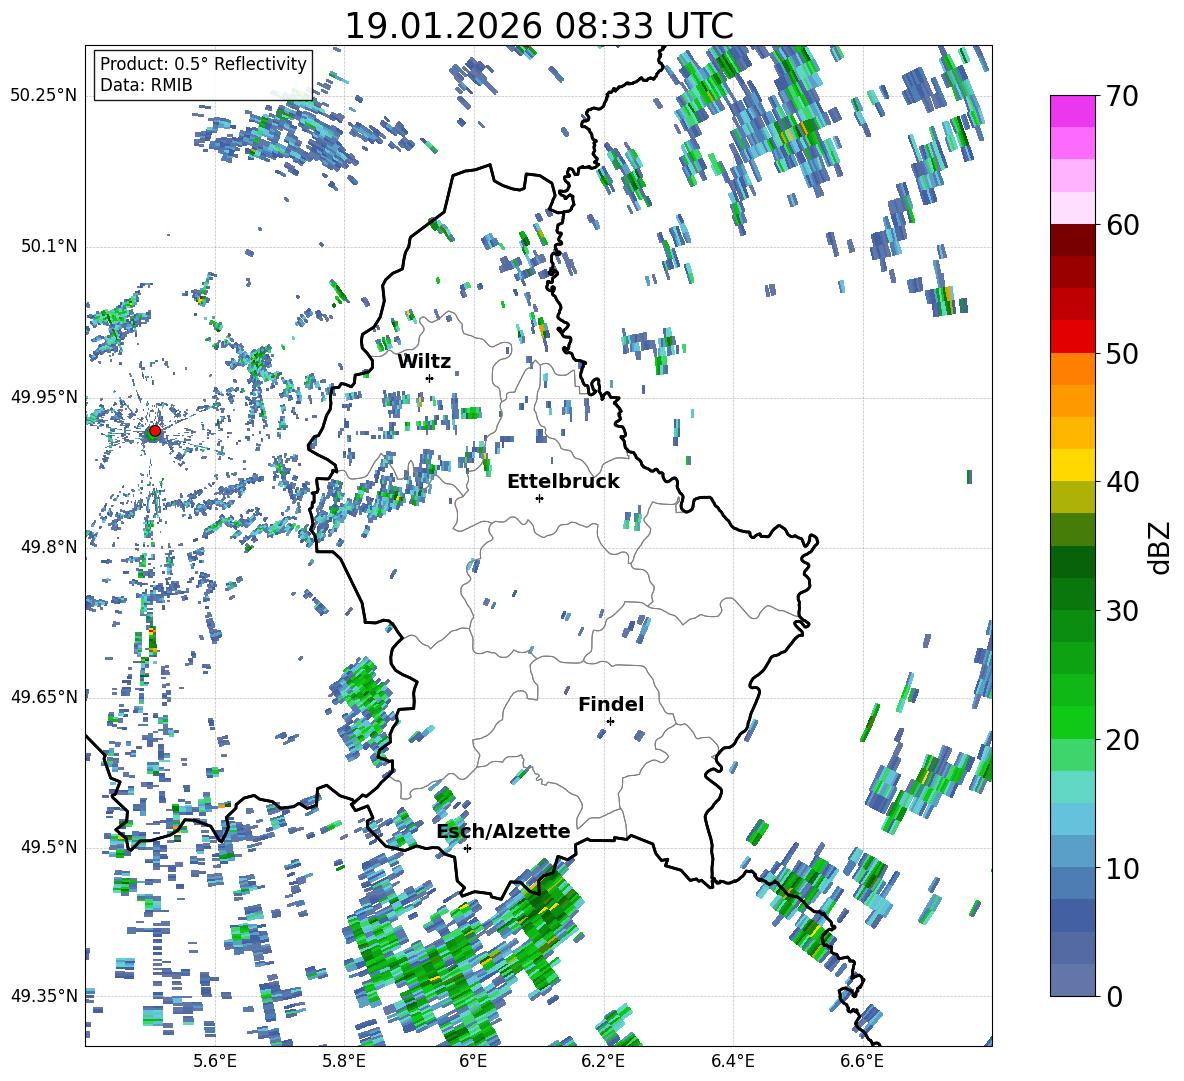Image resolution: width=1184 pixels, height=1081 pixels.
Task: Click the red radar location marker
Action: (x=155, y=431)
